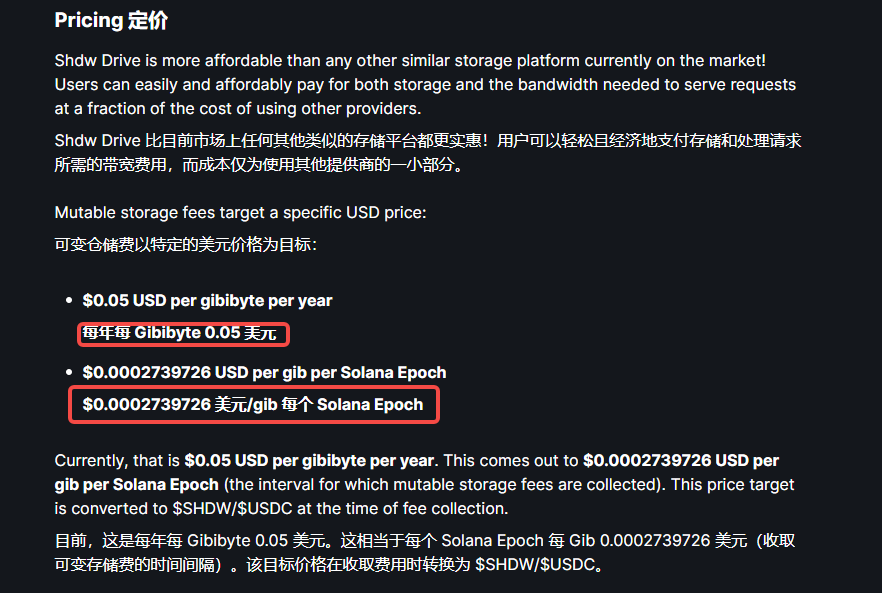The height and width of the screenshot is (593, 882).
Task: Click the line "可变仓储费以特定的美元价格为目标:"
Action: tap(185, 244)
